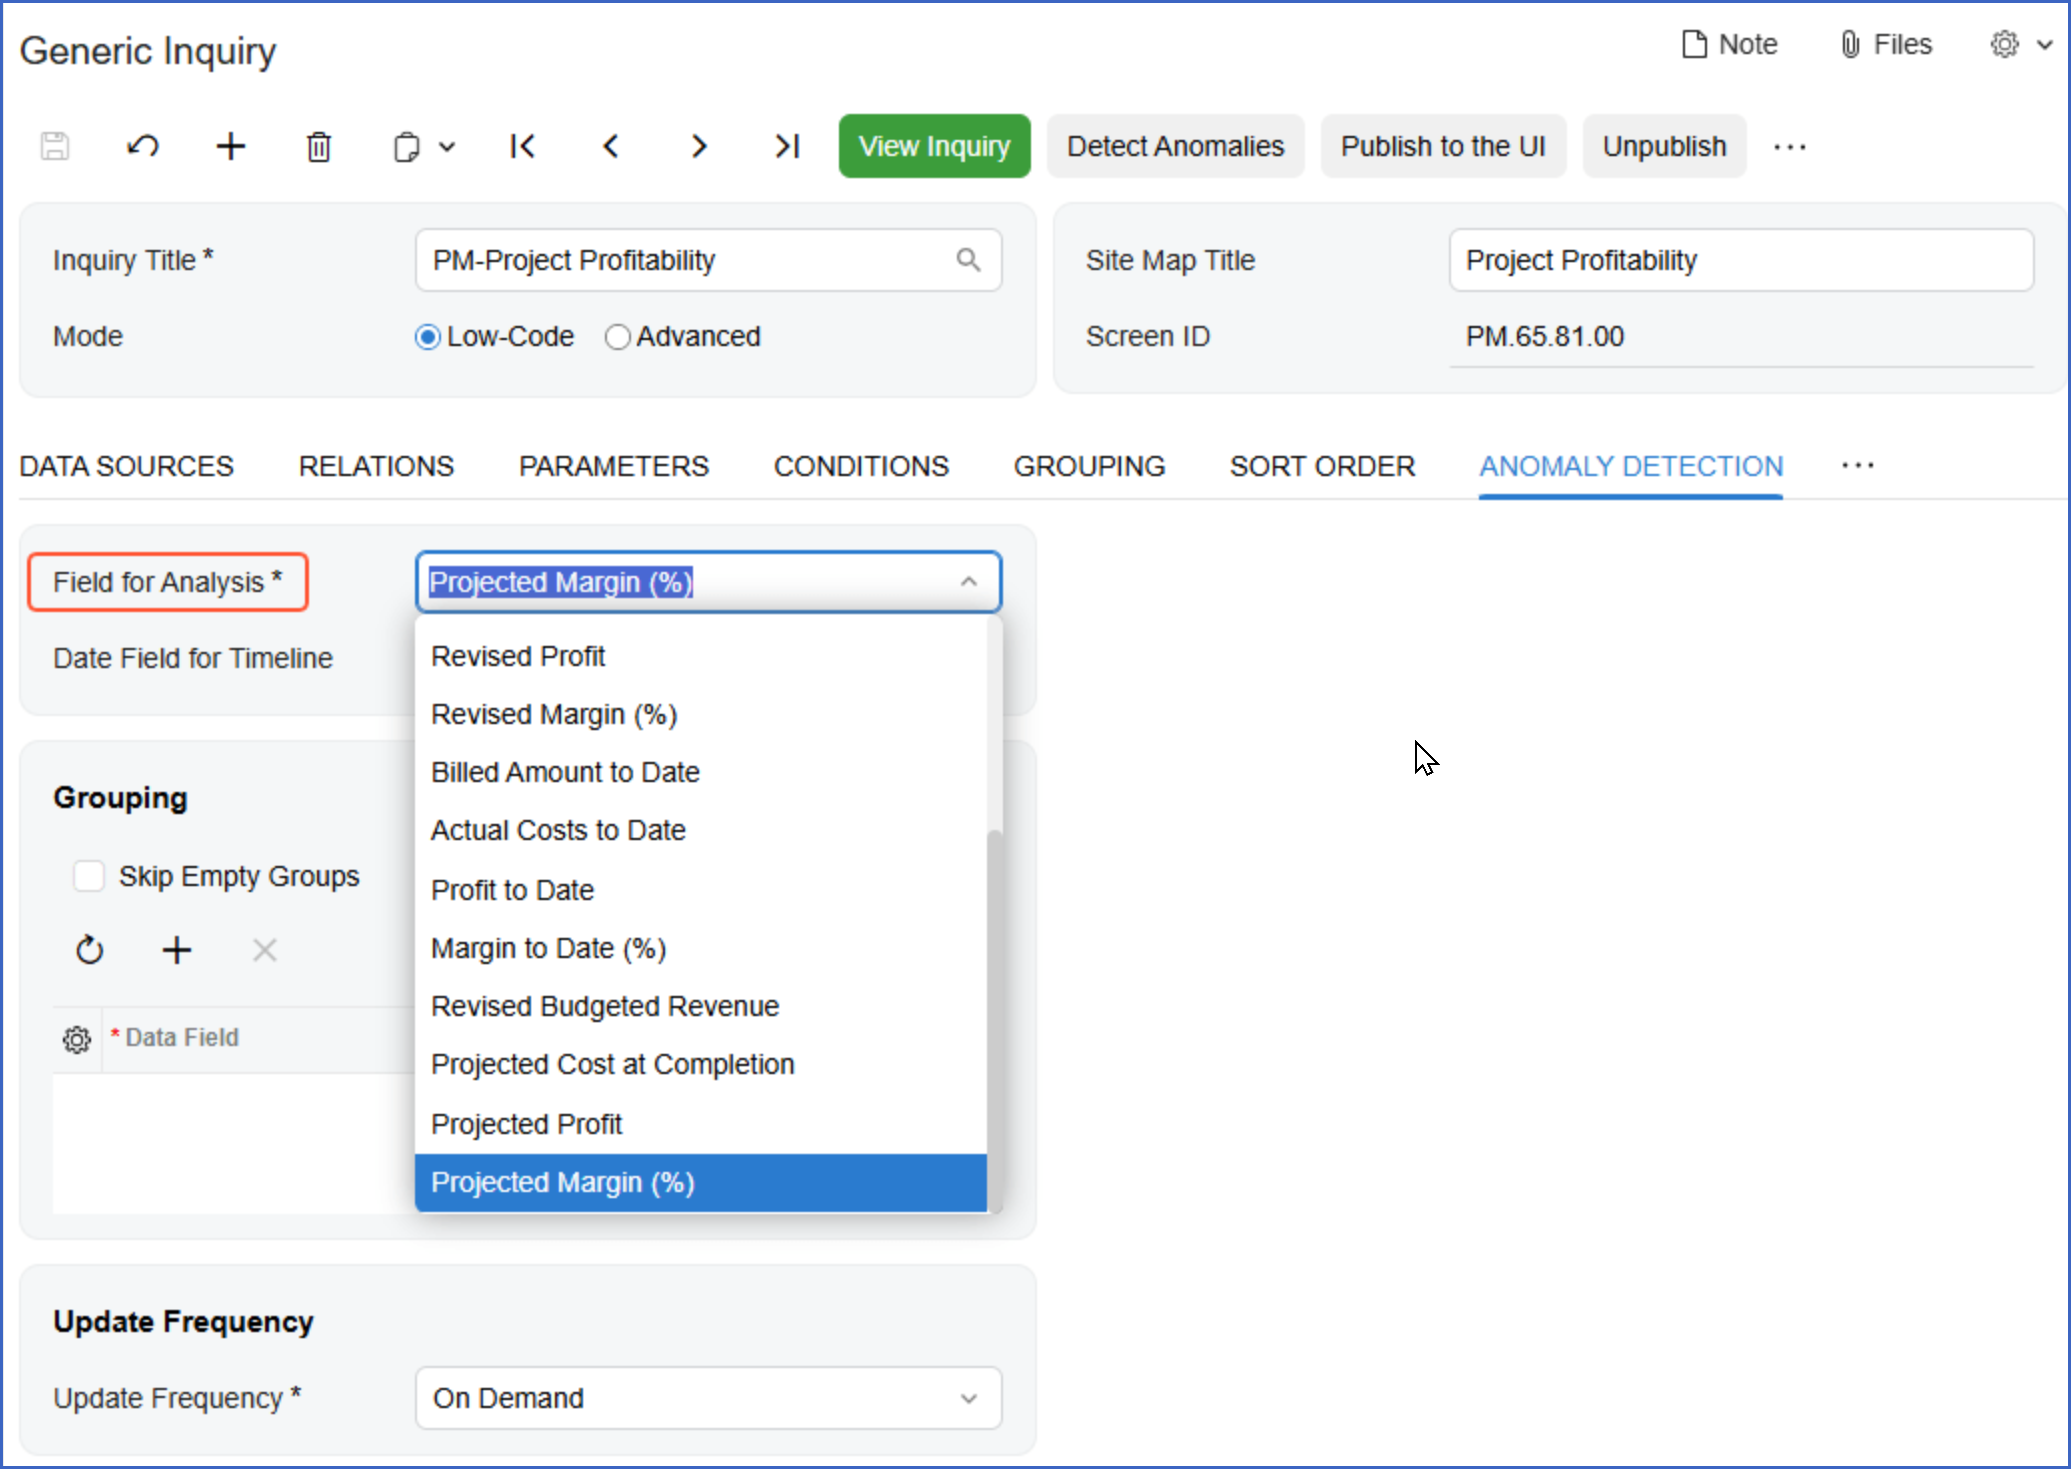Open the Update Frequency dropdown
Image resolution: width=2071 pixels, height=1469 pixels.
(x=968, y=1398)
